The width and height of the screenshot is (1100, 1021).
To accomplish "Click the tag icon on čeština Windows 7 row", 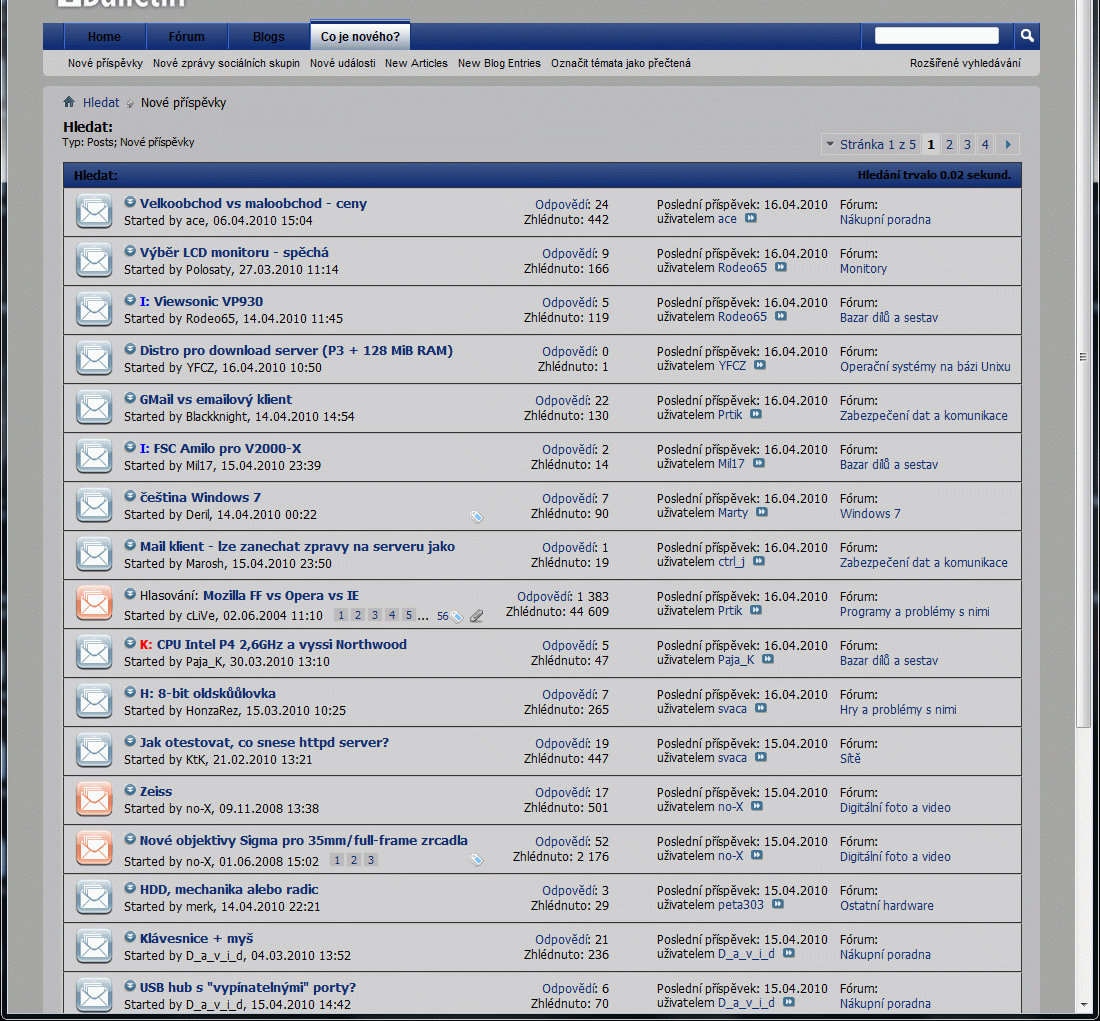I will click(476, 516).
